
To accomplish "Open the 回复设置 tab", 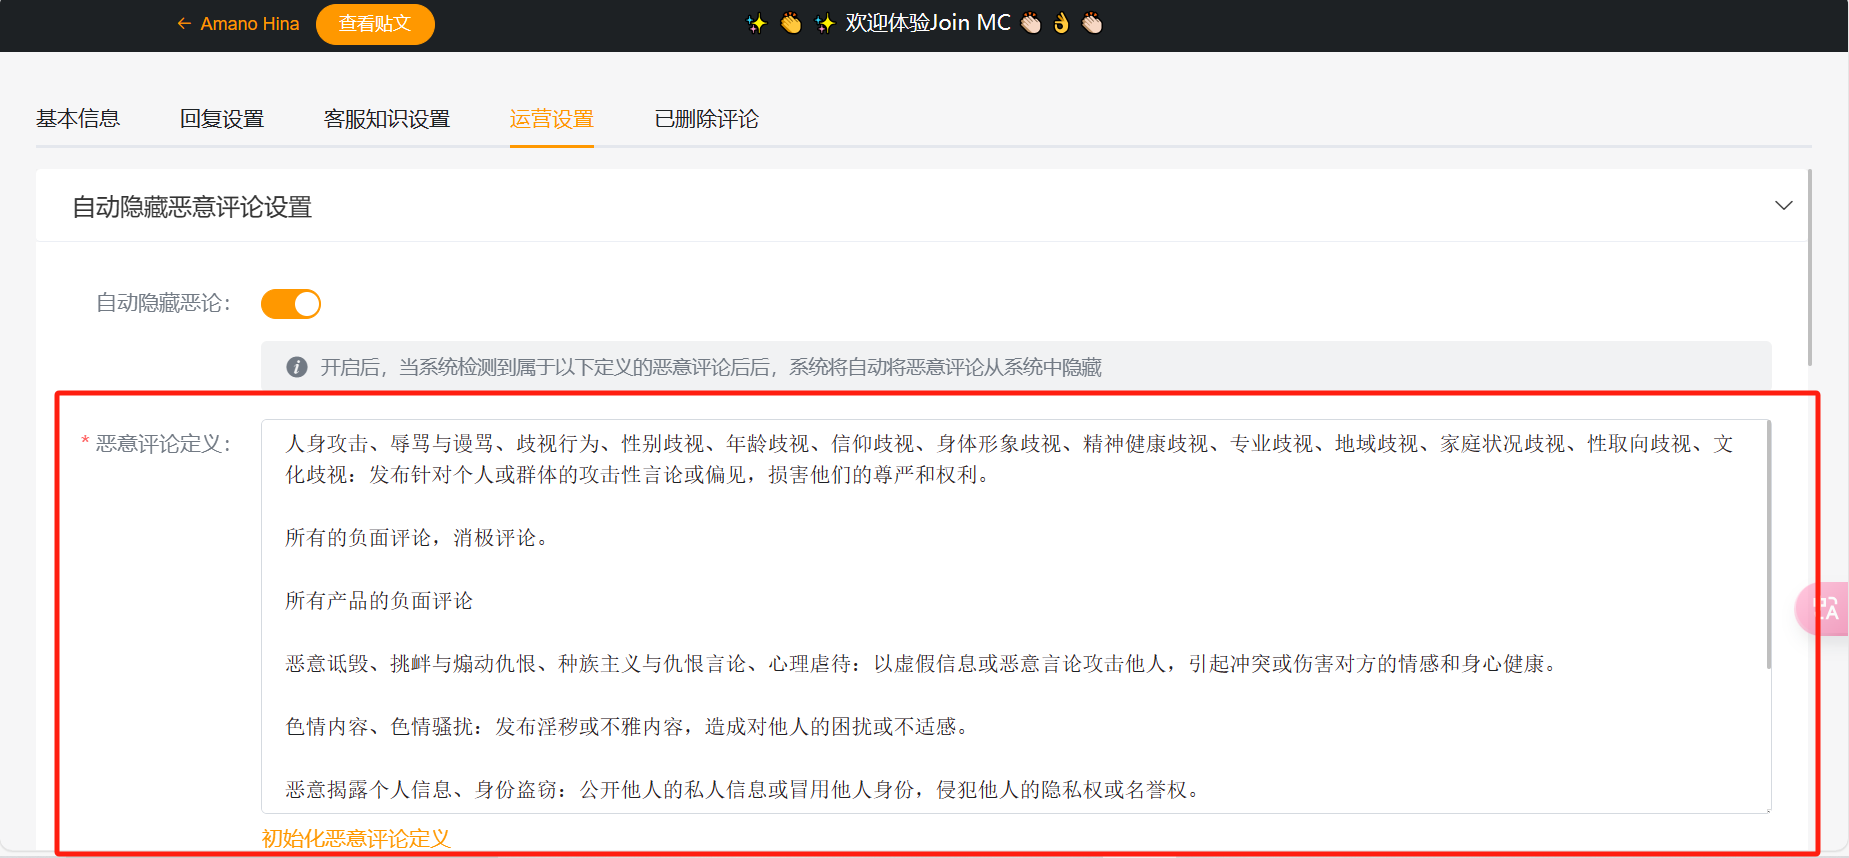I will (x=222, y=119).
